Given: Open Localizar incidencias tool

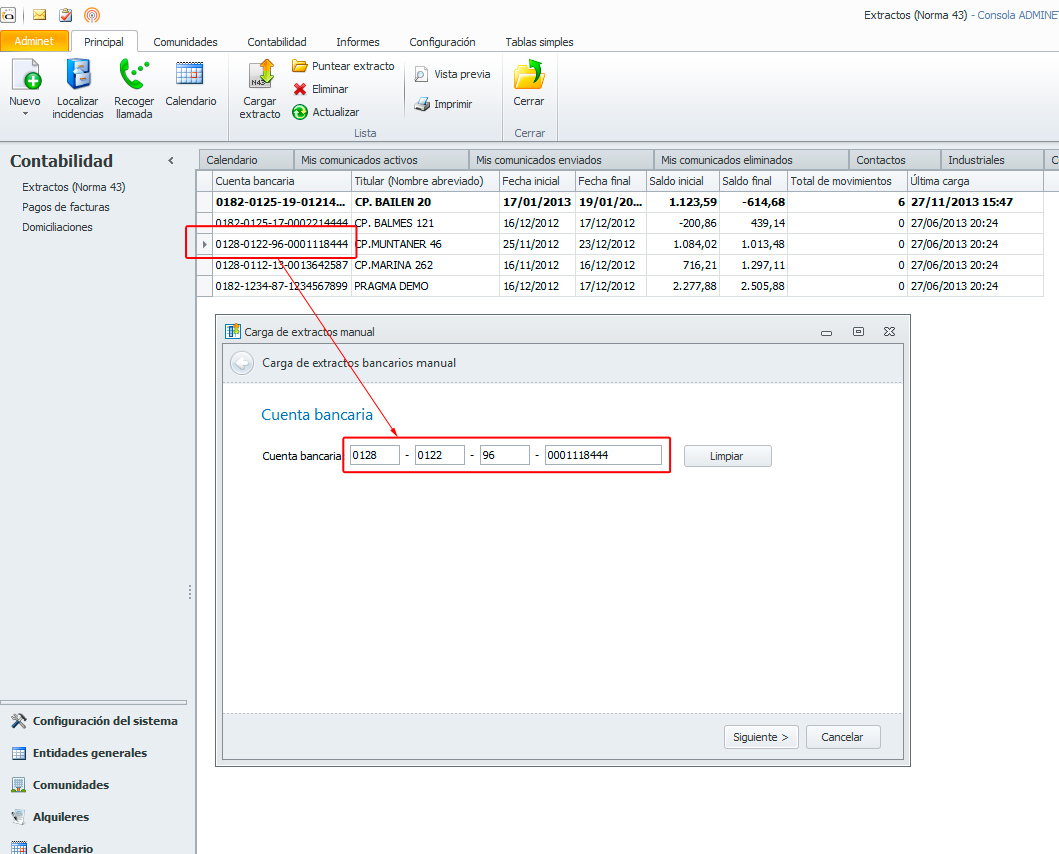Looking at the screenshot, I should 78,76.
